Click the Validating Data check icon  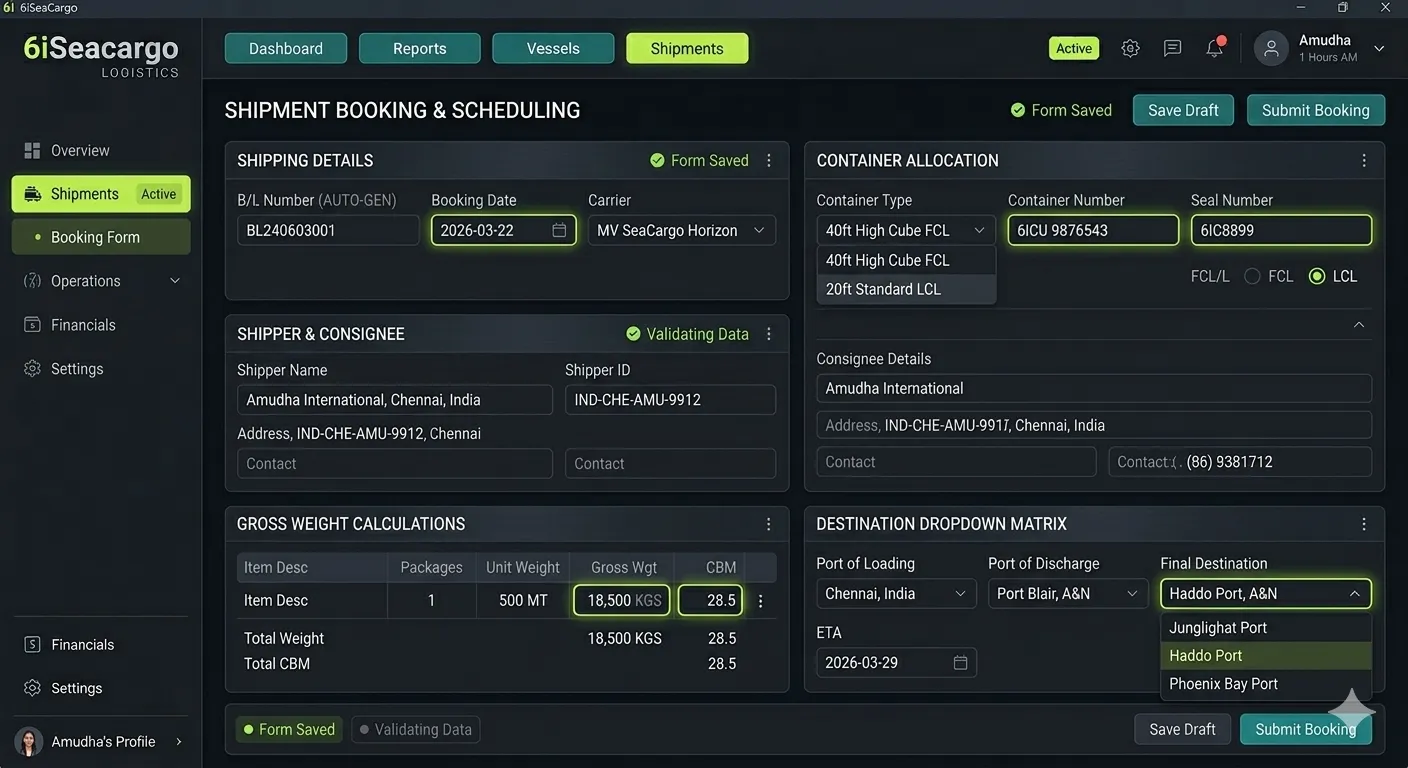point(633,334)
